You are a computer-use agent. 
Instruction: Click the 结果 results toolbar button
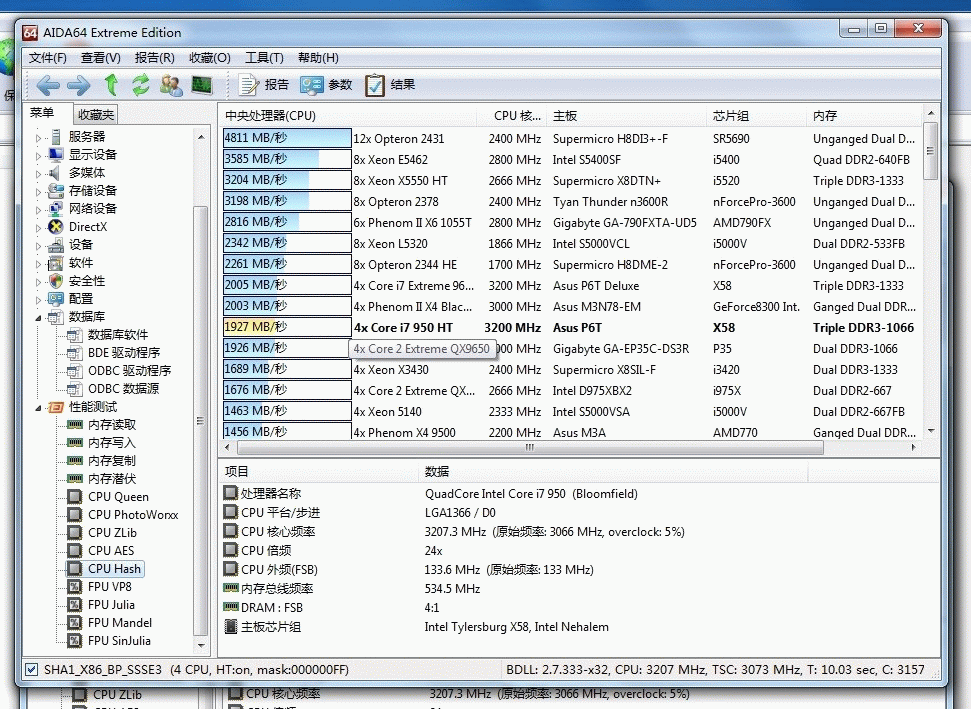[390, 86]
